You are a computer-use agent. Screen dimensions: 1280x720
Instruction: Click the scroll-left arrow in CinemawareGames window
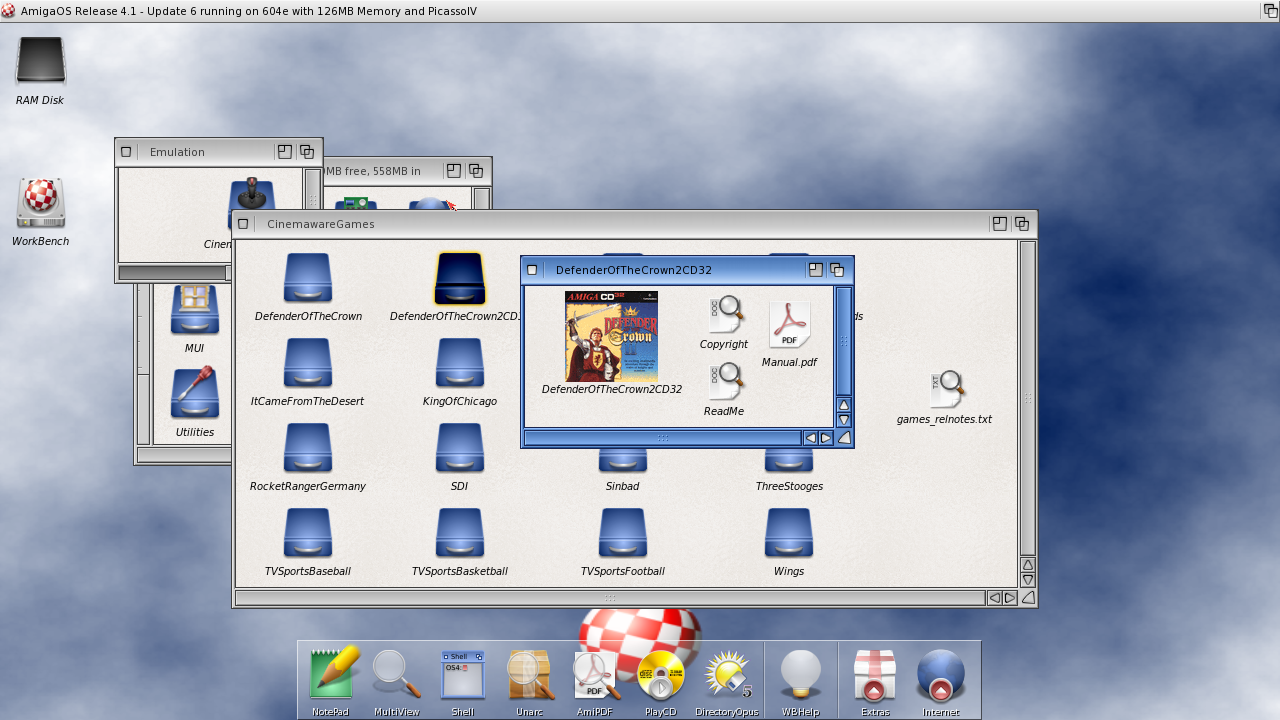coord(995,598)
